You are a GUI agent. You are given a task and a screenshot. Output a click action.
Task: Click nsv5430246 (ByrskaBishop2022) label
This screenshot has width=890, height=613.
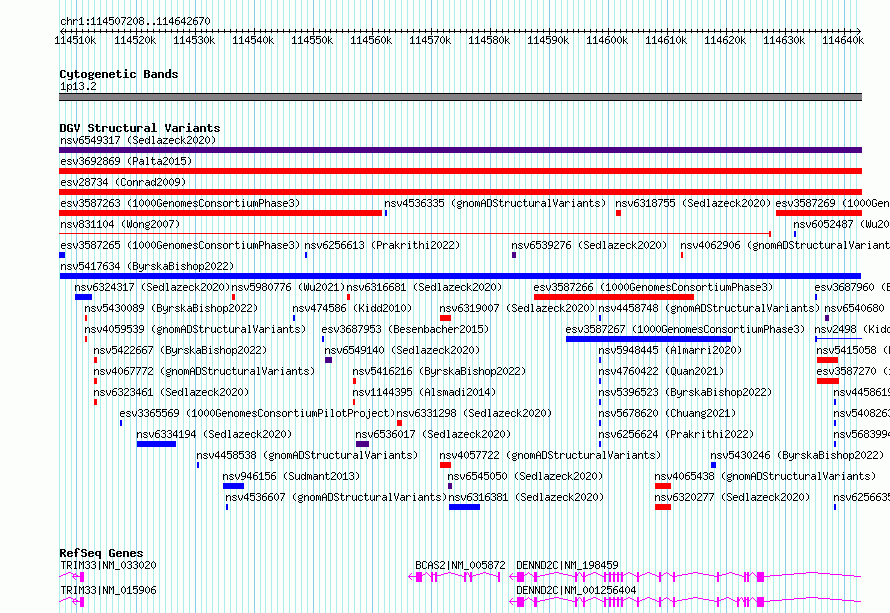pyautogui.click(x=797, y=455)
